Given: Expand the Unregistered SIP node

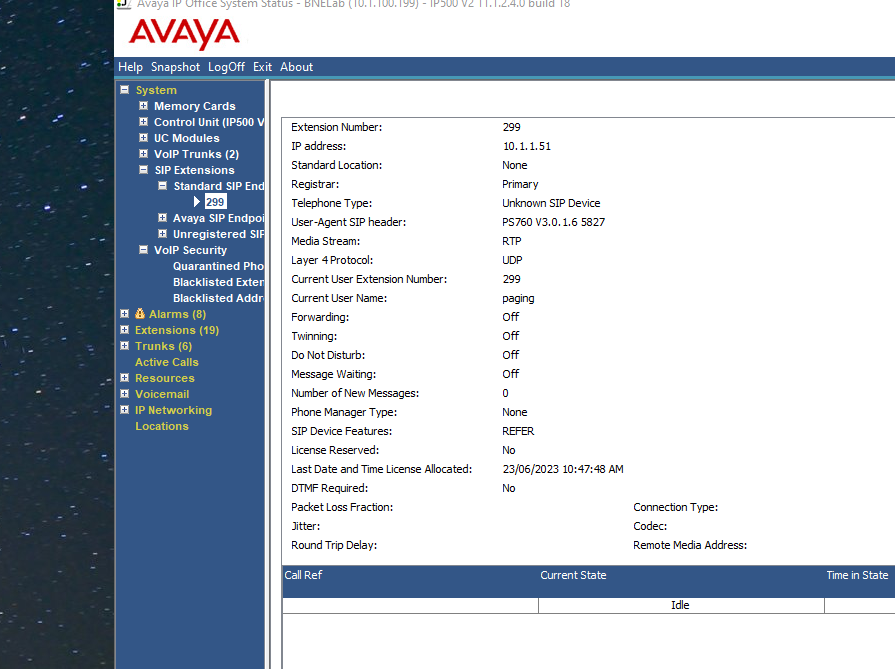Looking at the screenshot, I should 163,233.
